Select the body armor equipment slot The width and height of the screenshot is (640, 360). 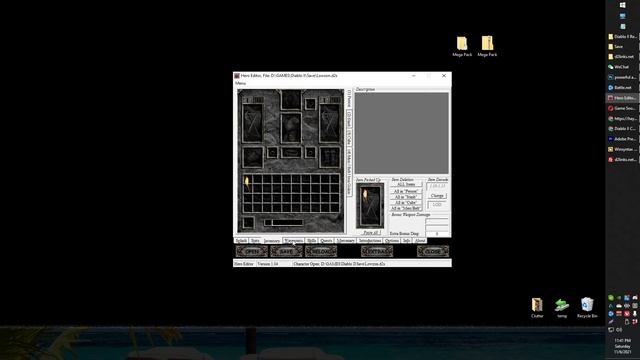point(291,128)
